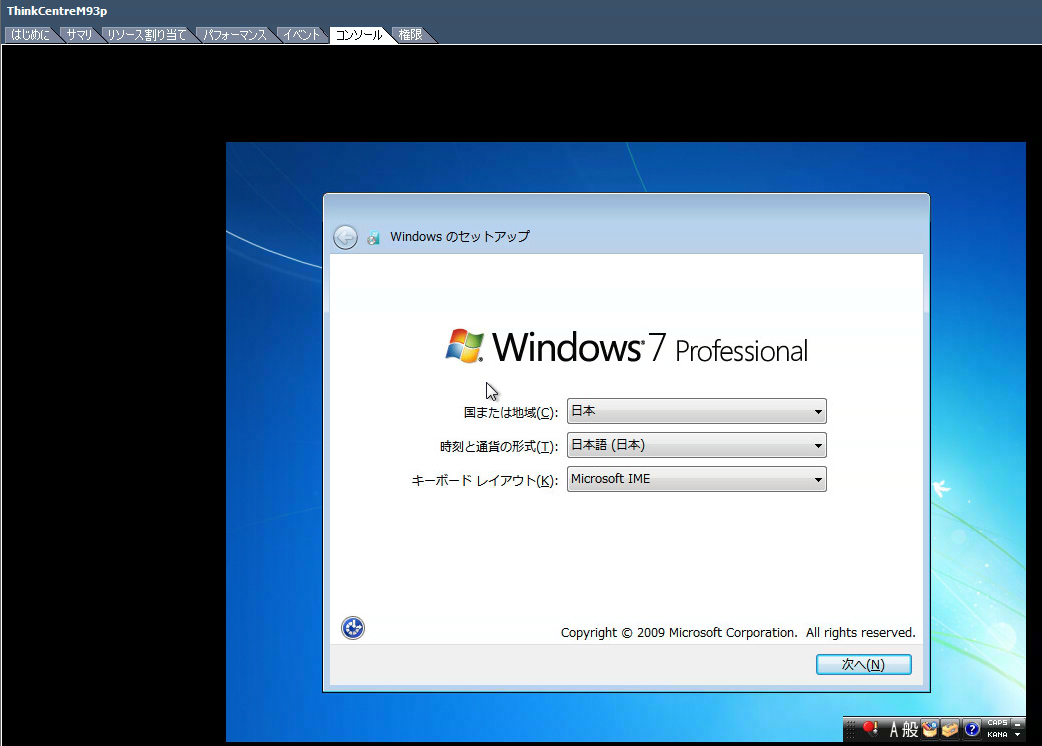Switch to the はじめに tab
1042x746 pixels.
31,35
